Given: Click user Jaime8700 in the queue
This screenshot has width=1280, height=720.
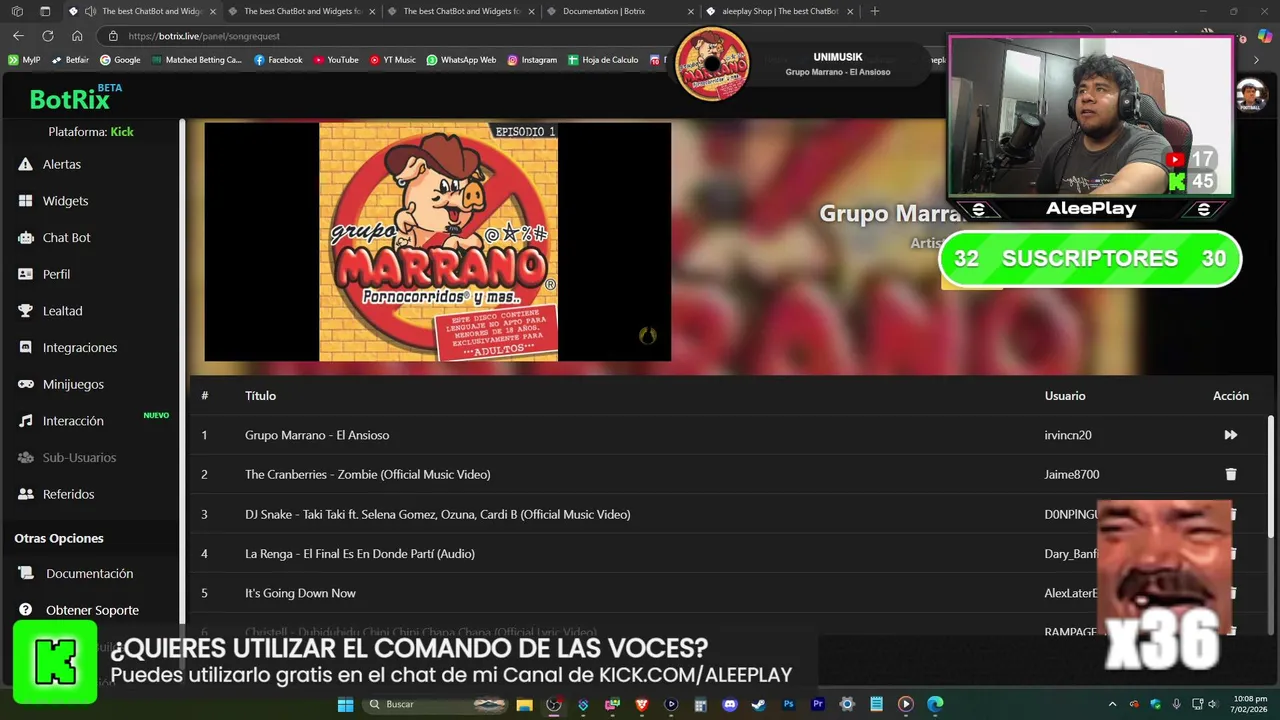Looking at the screenshot, I should tap(1071, 474).
